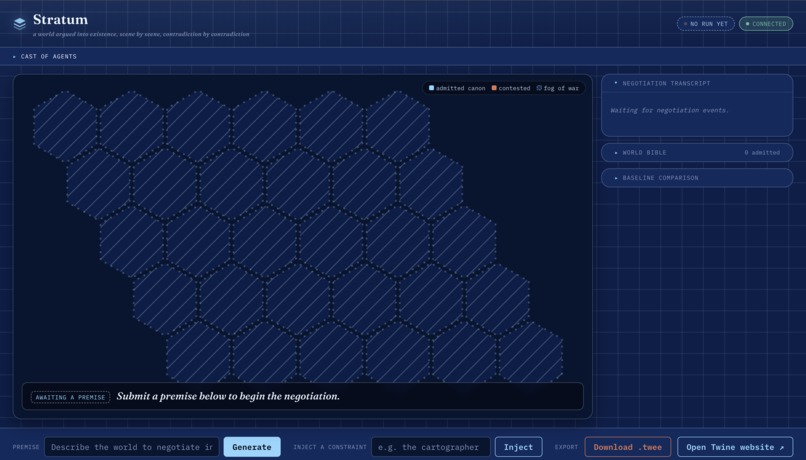Expand the Cast of Agents section
The width and height of the screenshot is (806, 460).
pos(403,57)
